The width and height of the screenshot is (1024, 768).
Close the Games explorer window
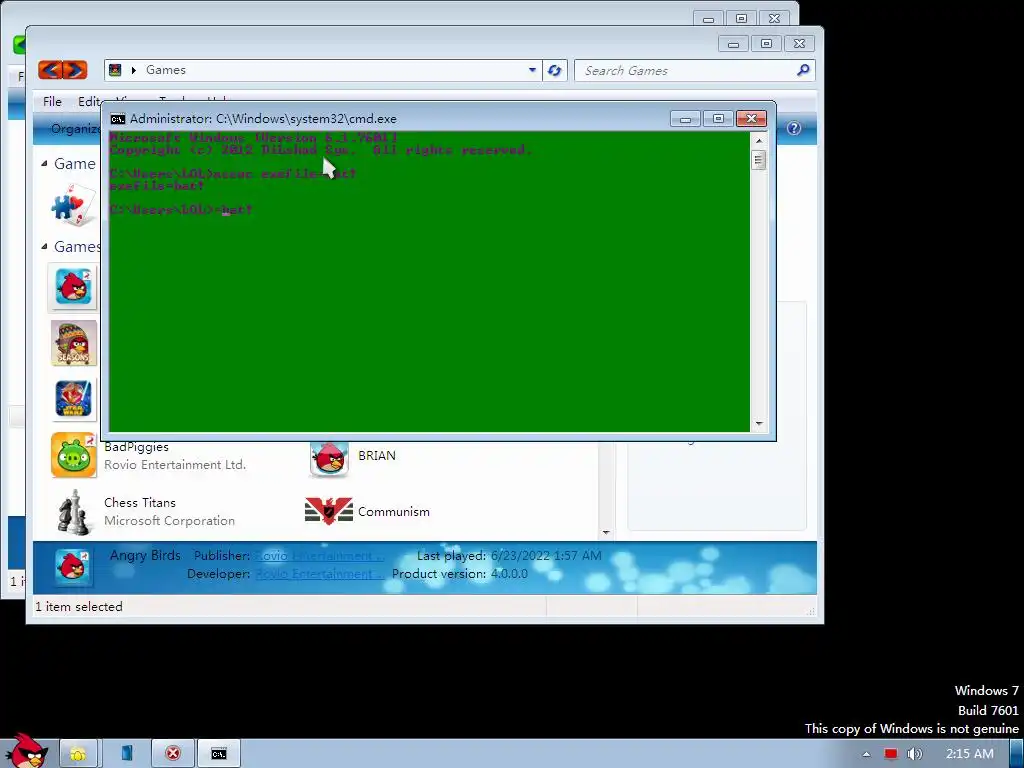pos(799,44)
